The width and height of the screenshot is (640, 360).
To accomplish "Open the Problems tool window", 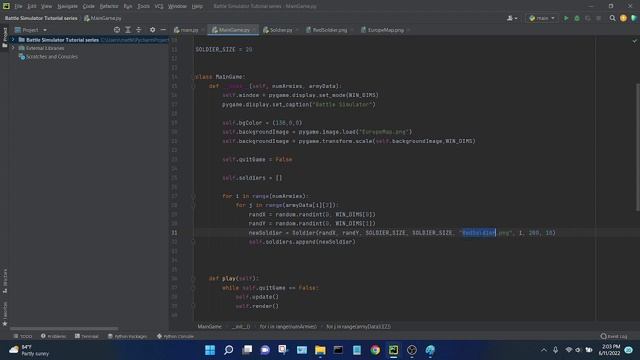I will point(53,336).
